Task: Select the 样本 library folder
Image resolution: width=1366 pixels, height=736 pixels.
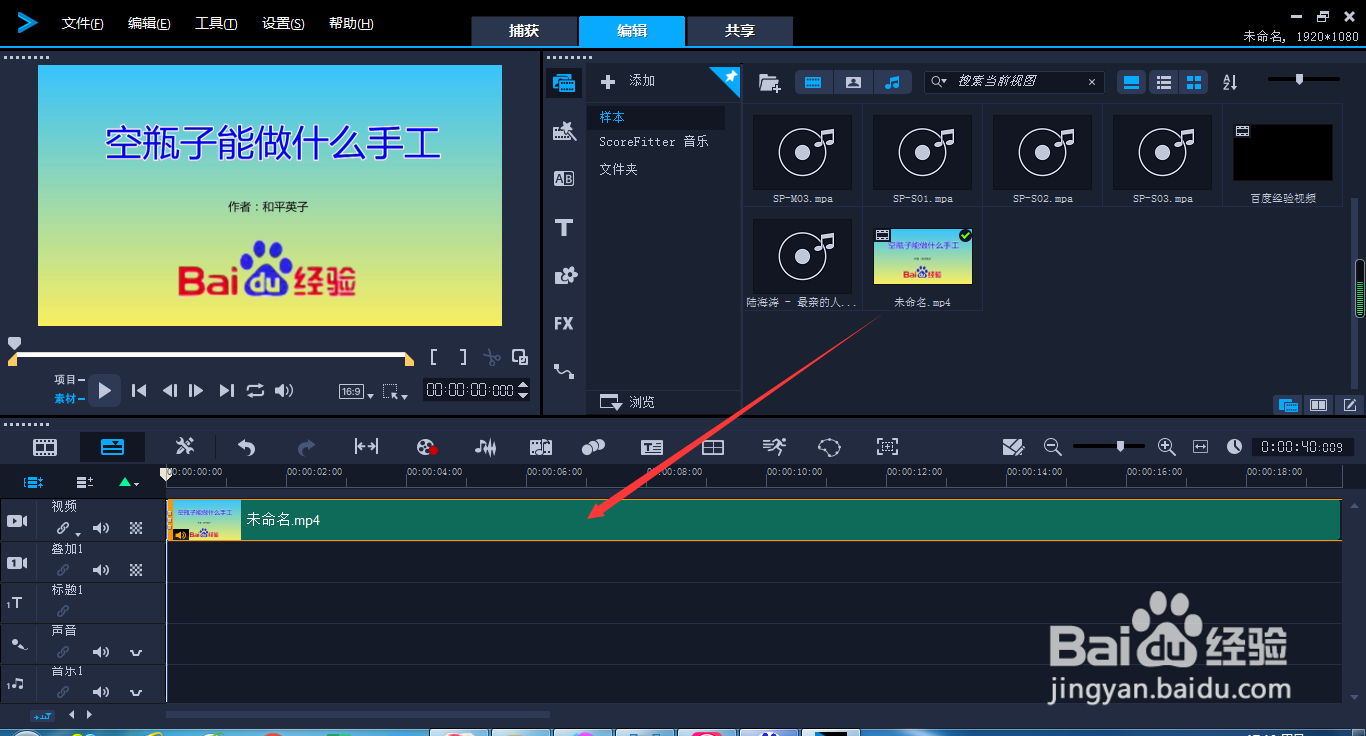Action: click(656, 117)
